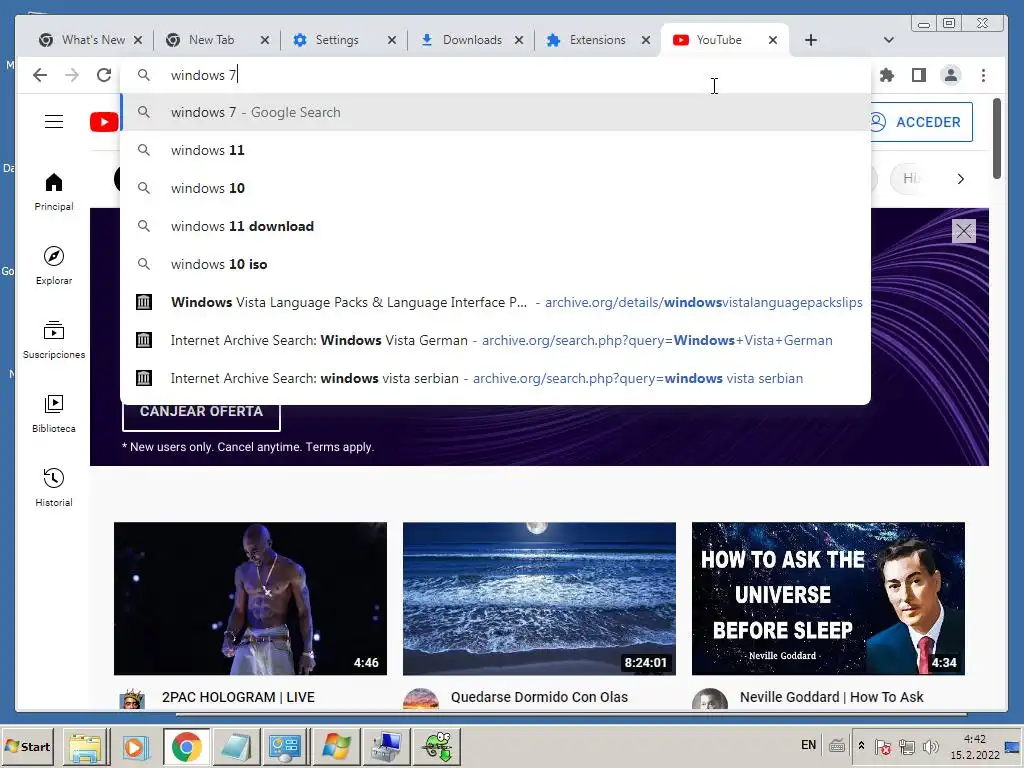The height and width of the screenshot is (768, 1024).
Task: Click the address bar showing windows 7
Action: click(x=495, y=75)
